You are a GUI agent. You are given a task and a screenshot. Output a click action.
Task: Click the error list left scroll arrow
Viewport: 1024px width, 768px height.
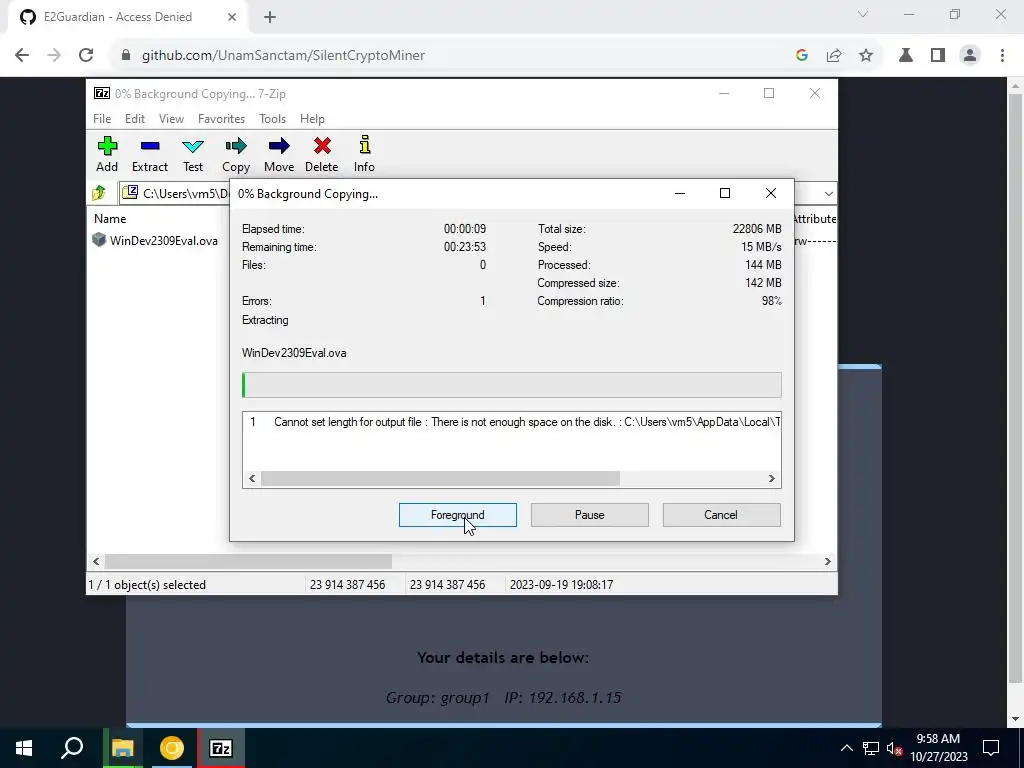tap(252, 479)
